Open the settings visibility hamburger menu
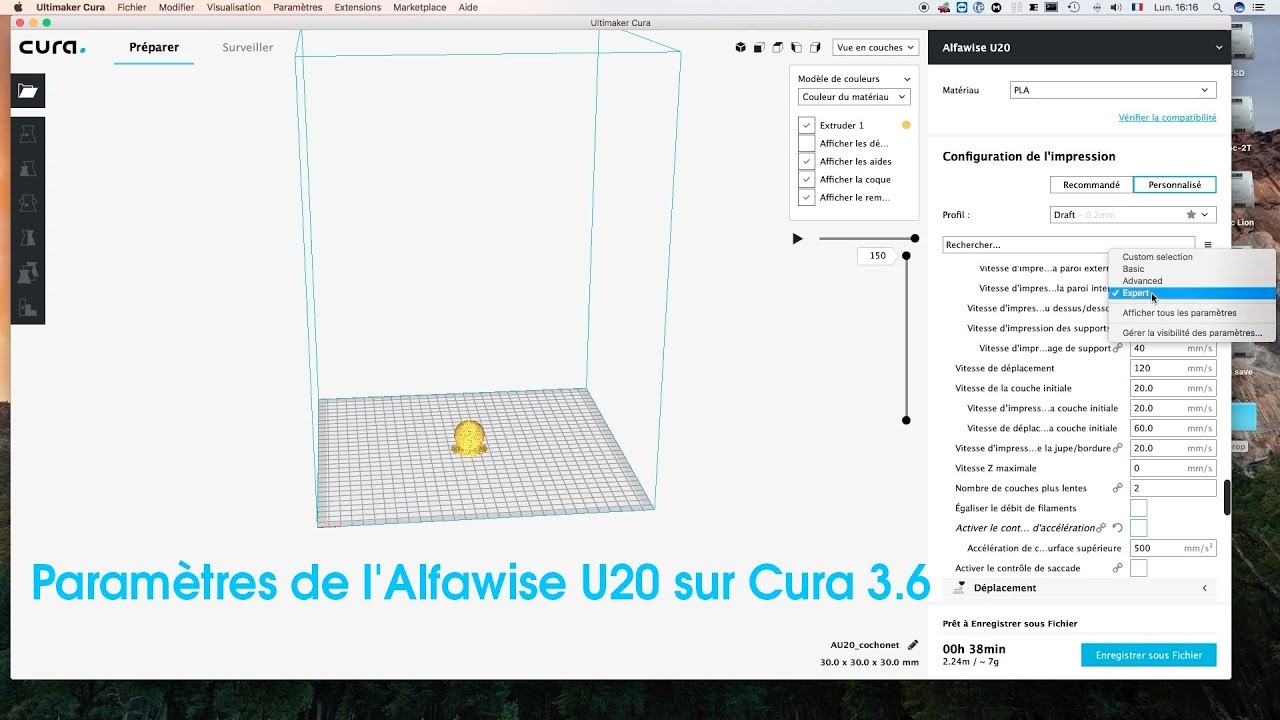The height and width of the screenshot is (720, 1280). (x=1208, y=244)
